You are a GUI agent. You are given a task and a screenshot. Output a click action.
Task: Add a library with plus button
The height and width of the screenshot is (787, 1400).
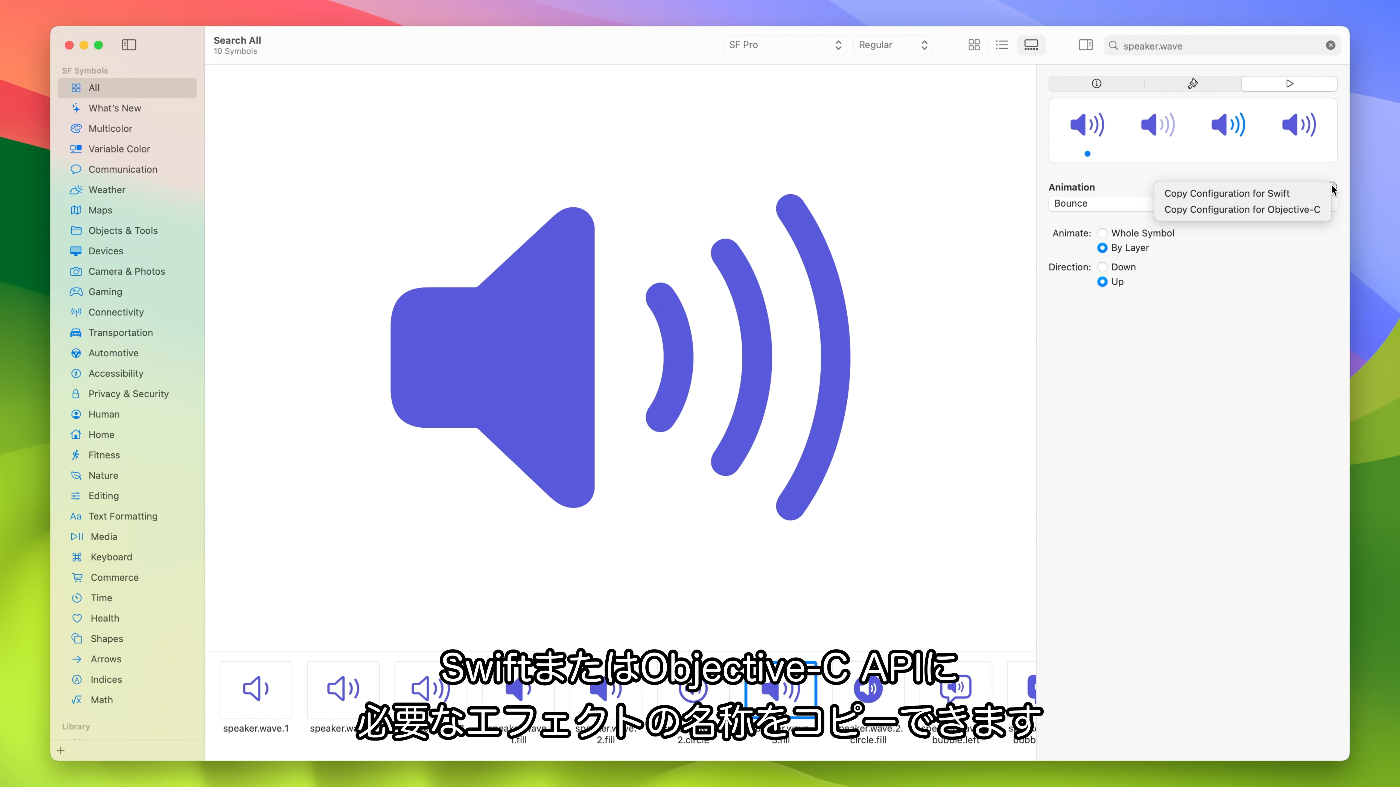coord(61,750)
